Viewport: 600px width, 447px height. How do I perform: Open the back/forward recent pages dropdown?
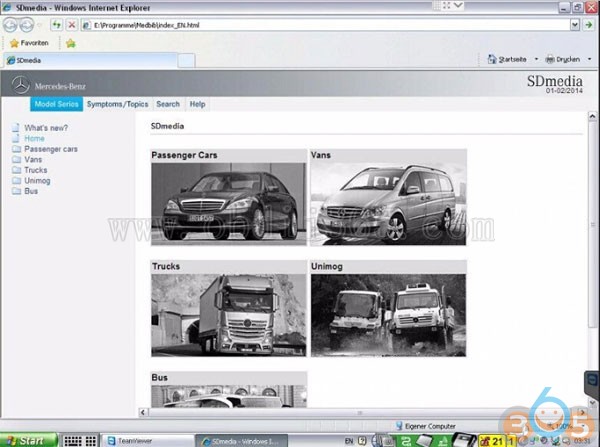pyautogui.click(x=40, y=25)
